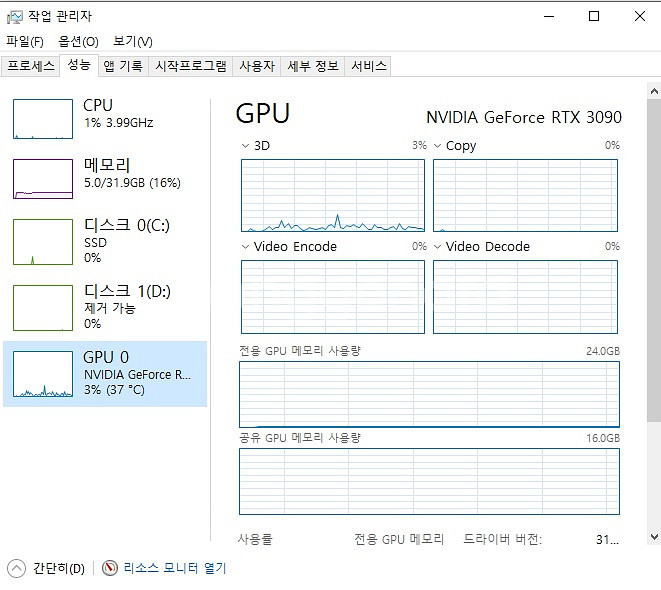Click the 5.0/31.9GB (16%) memory value
This screenshot has width=661, height=590.
[x=132, y=183]
